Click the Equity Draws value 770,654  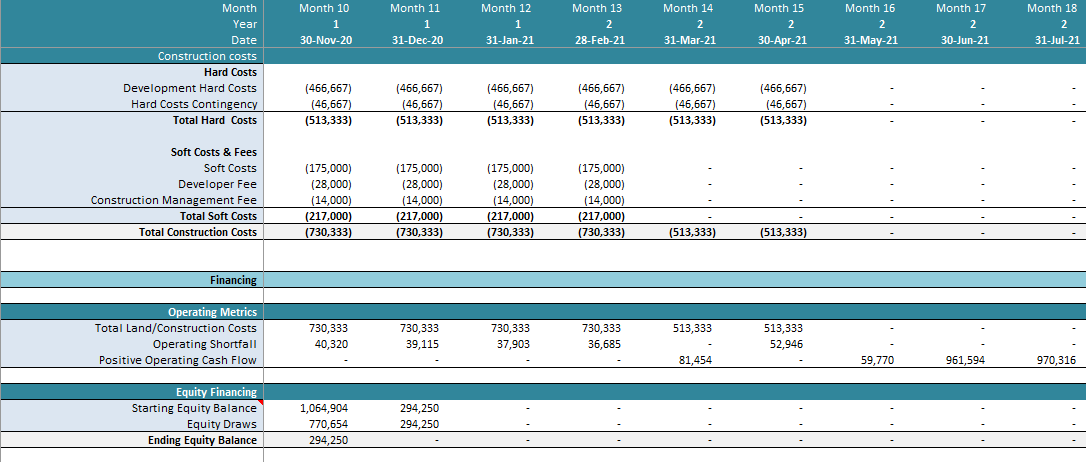329,424
